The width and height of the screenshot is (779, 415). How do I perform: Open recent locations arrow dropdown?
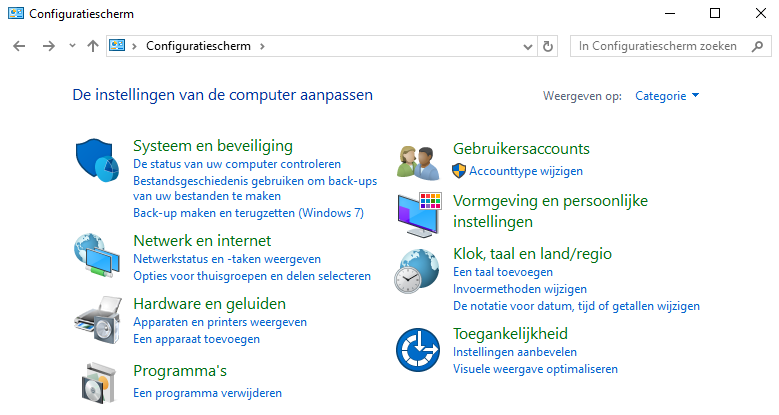click(72, 46)
